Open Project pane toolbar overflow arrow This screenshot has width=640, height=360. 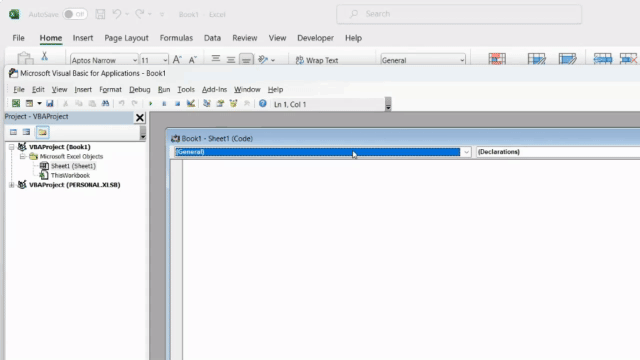coord(143,133)
